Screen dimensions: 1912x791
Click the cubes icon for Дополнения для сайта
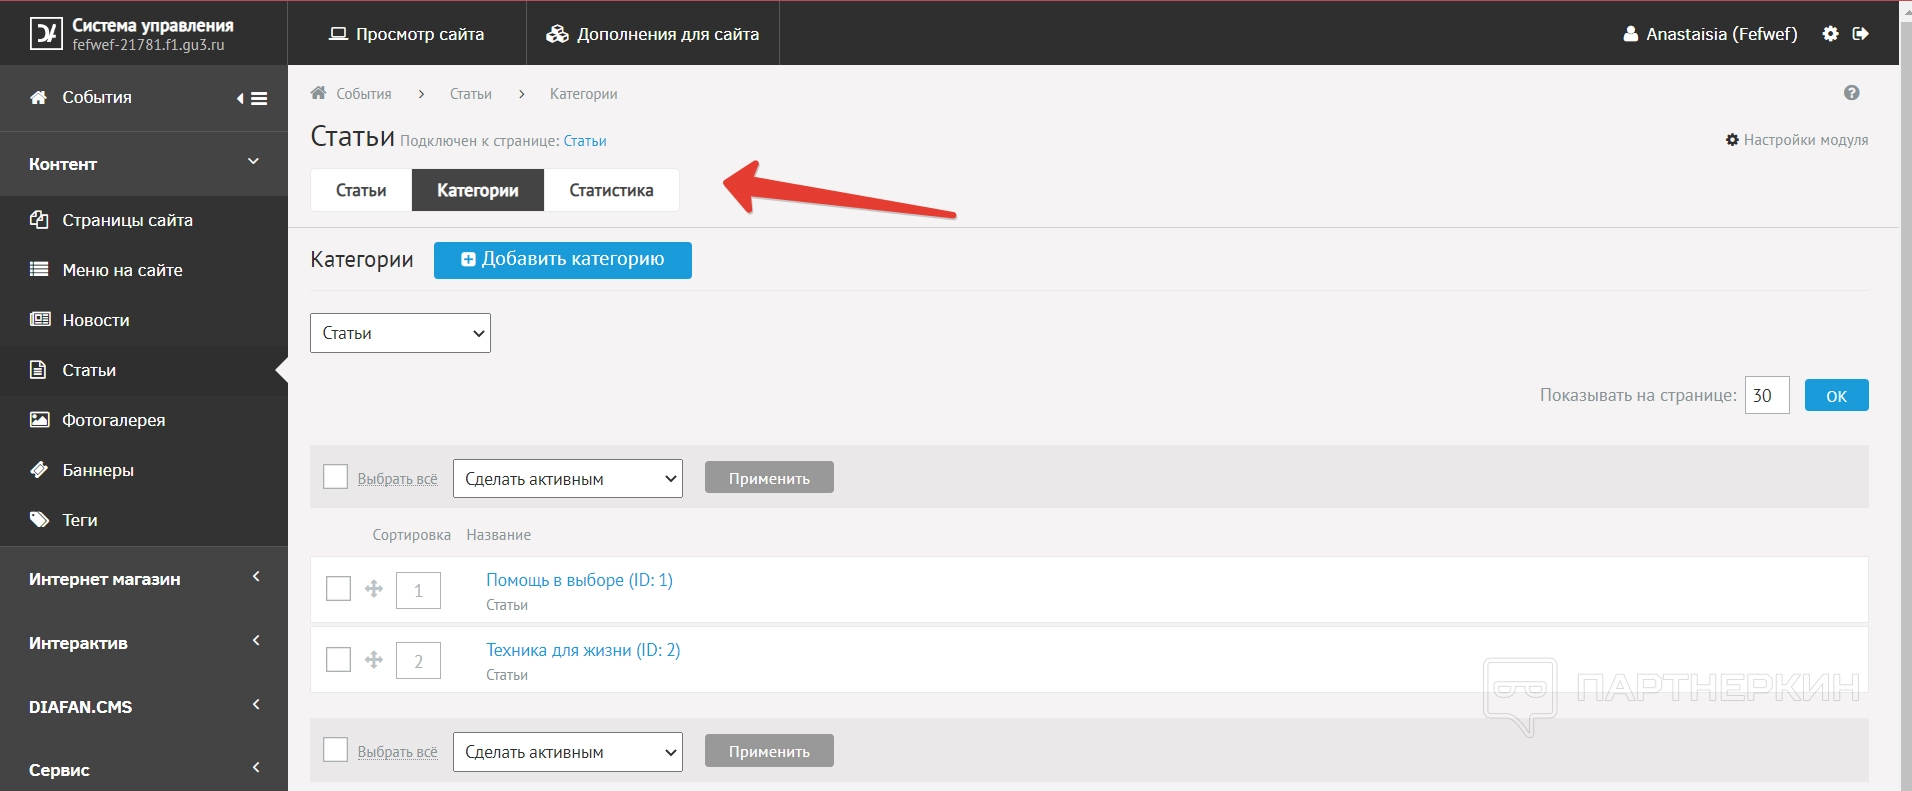click(557, 34)
